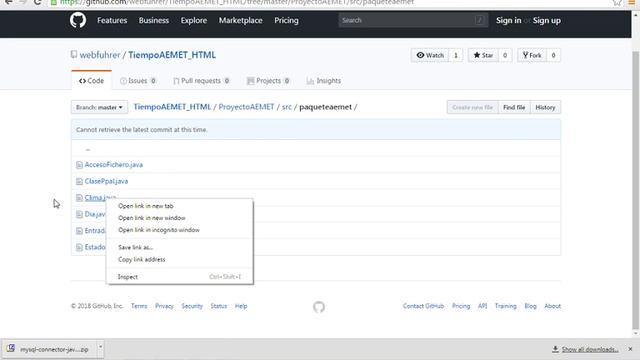Screen dimensions: 640x360
Task: Open Marketplace from the header
Action: [240, 20]
